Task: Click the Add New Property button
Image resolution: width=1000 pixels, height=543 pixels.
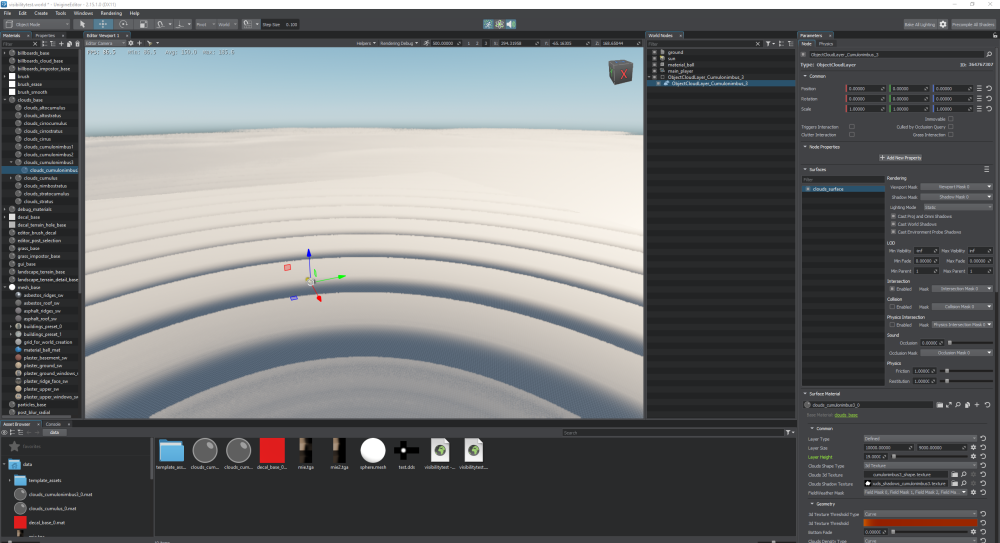Action: click(899, 157)
